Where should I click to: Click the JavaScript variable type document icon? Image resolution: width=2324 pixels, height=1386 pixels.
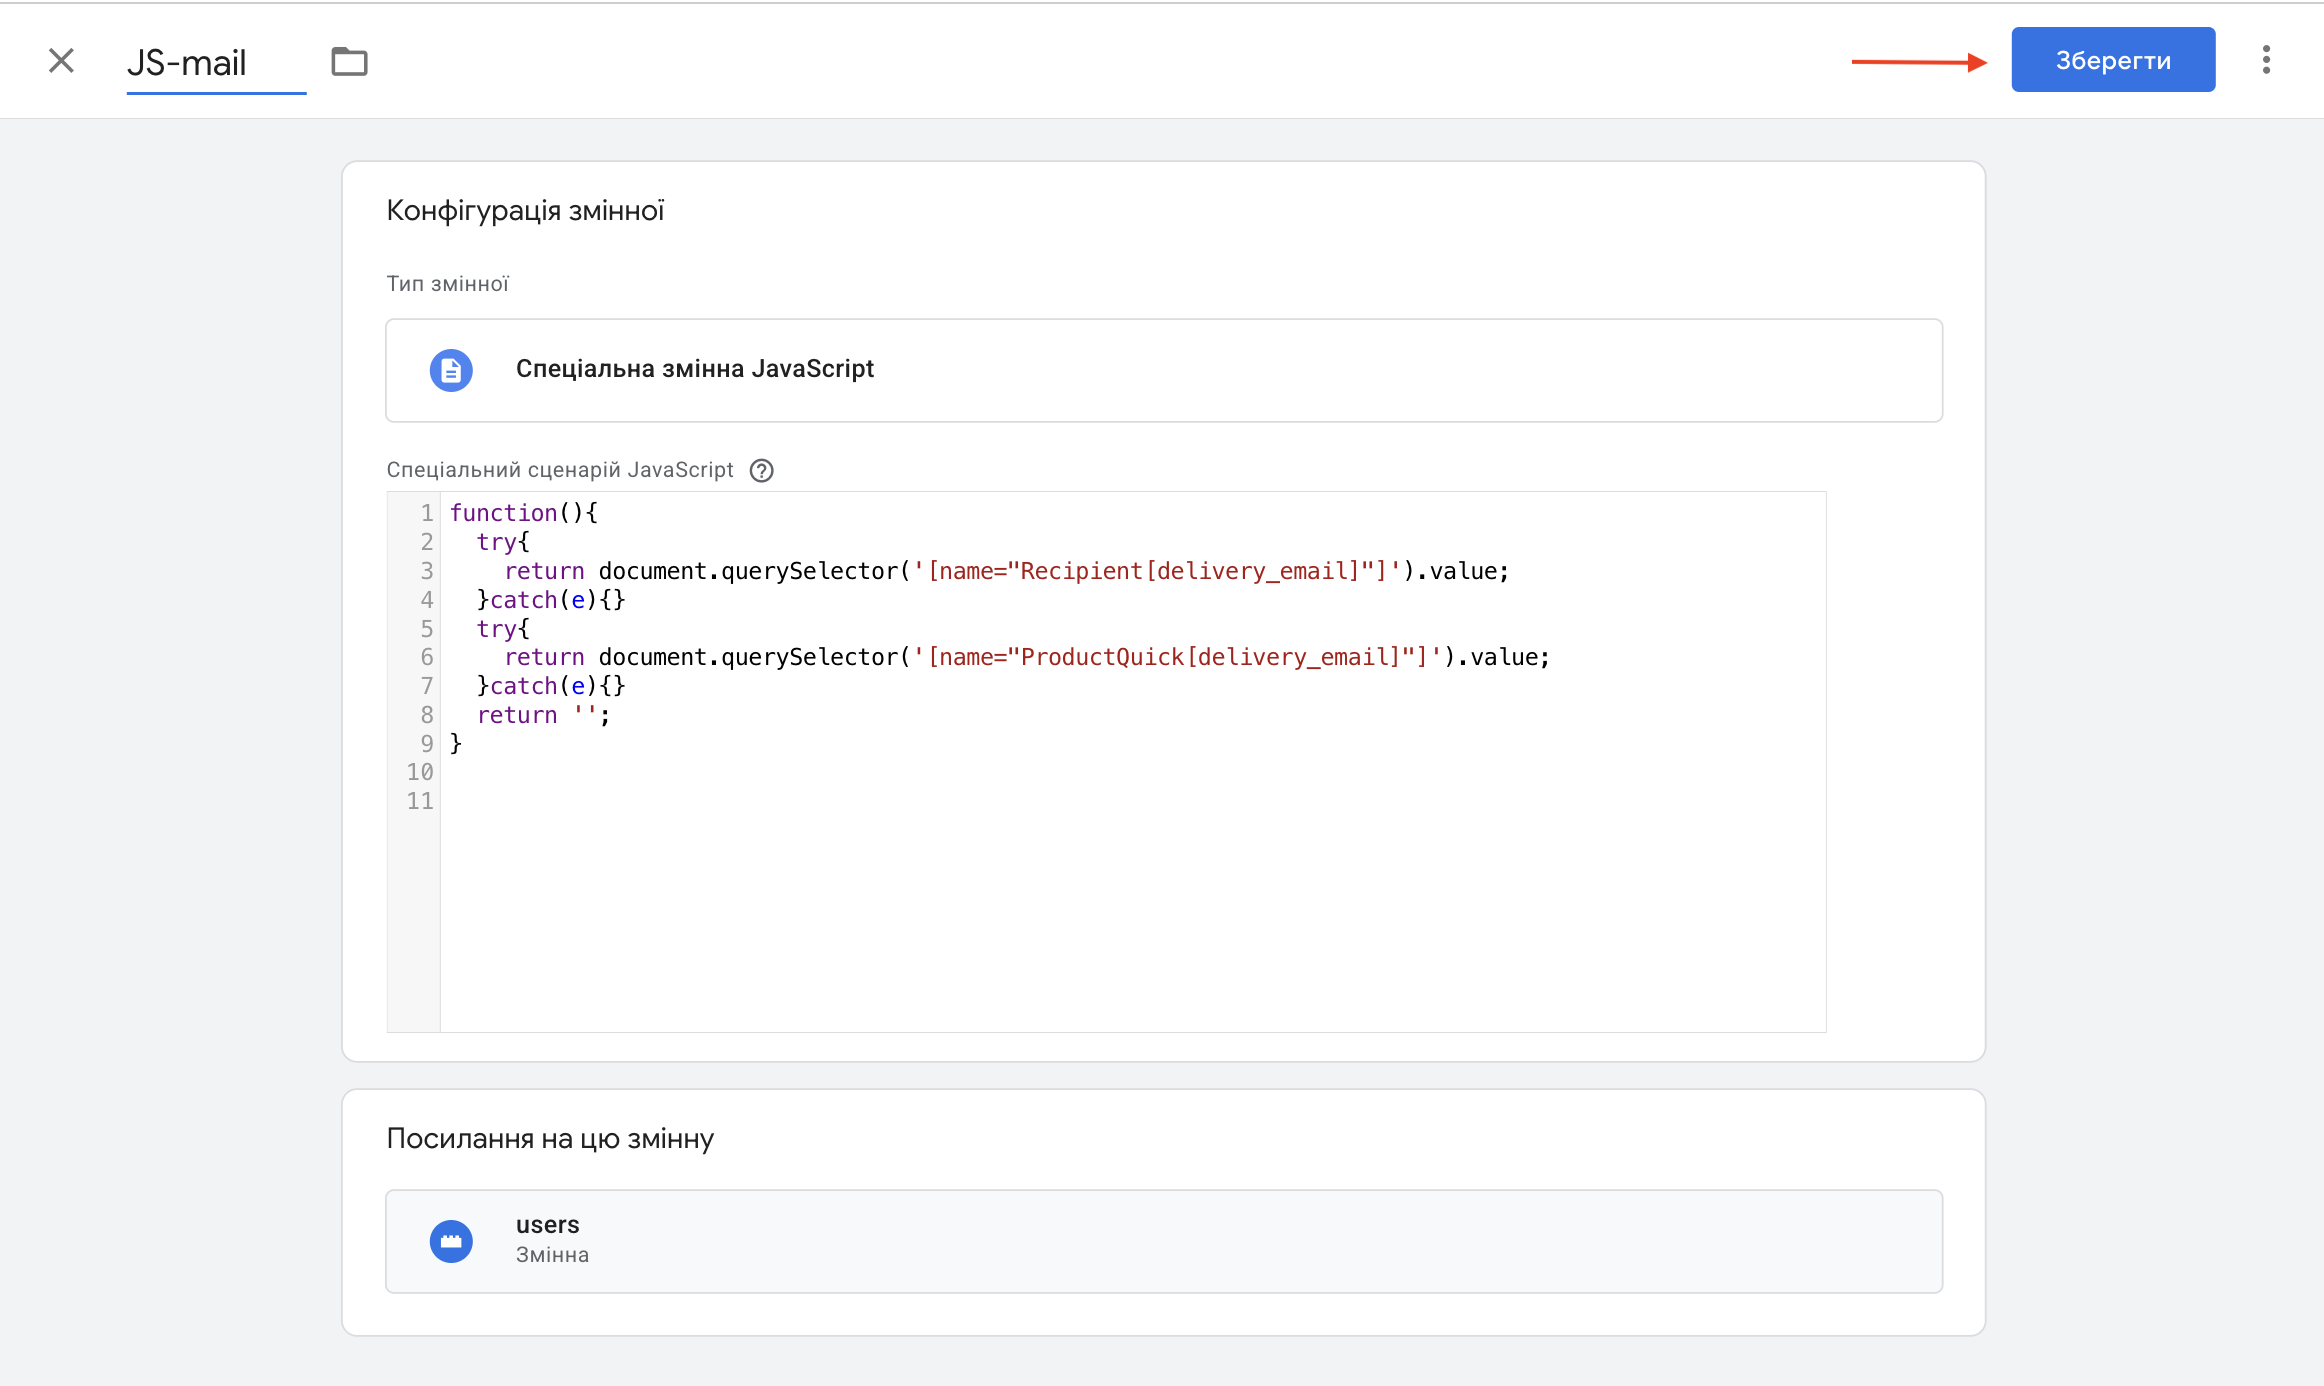pyautogui.click(x=451, y=370)
